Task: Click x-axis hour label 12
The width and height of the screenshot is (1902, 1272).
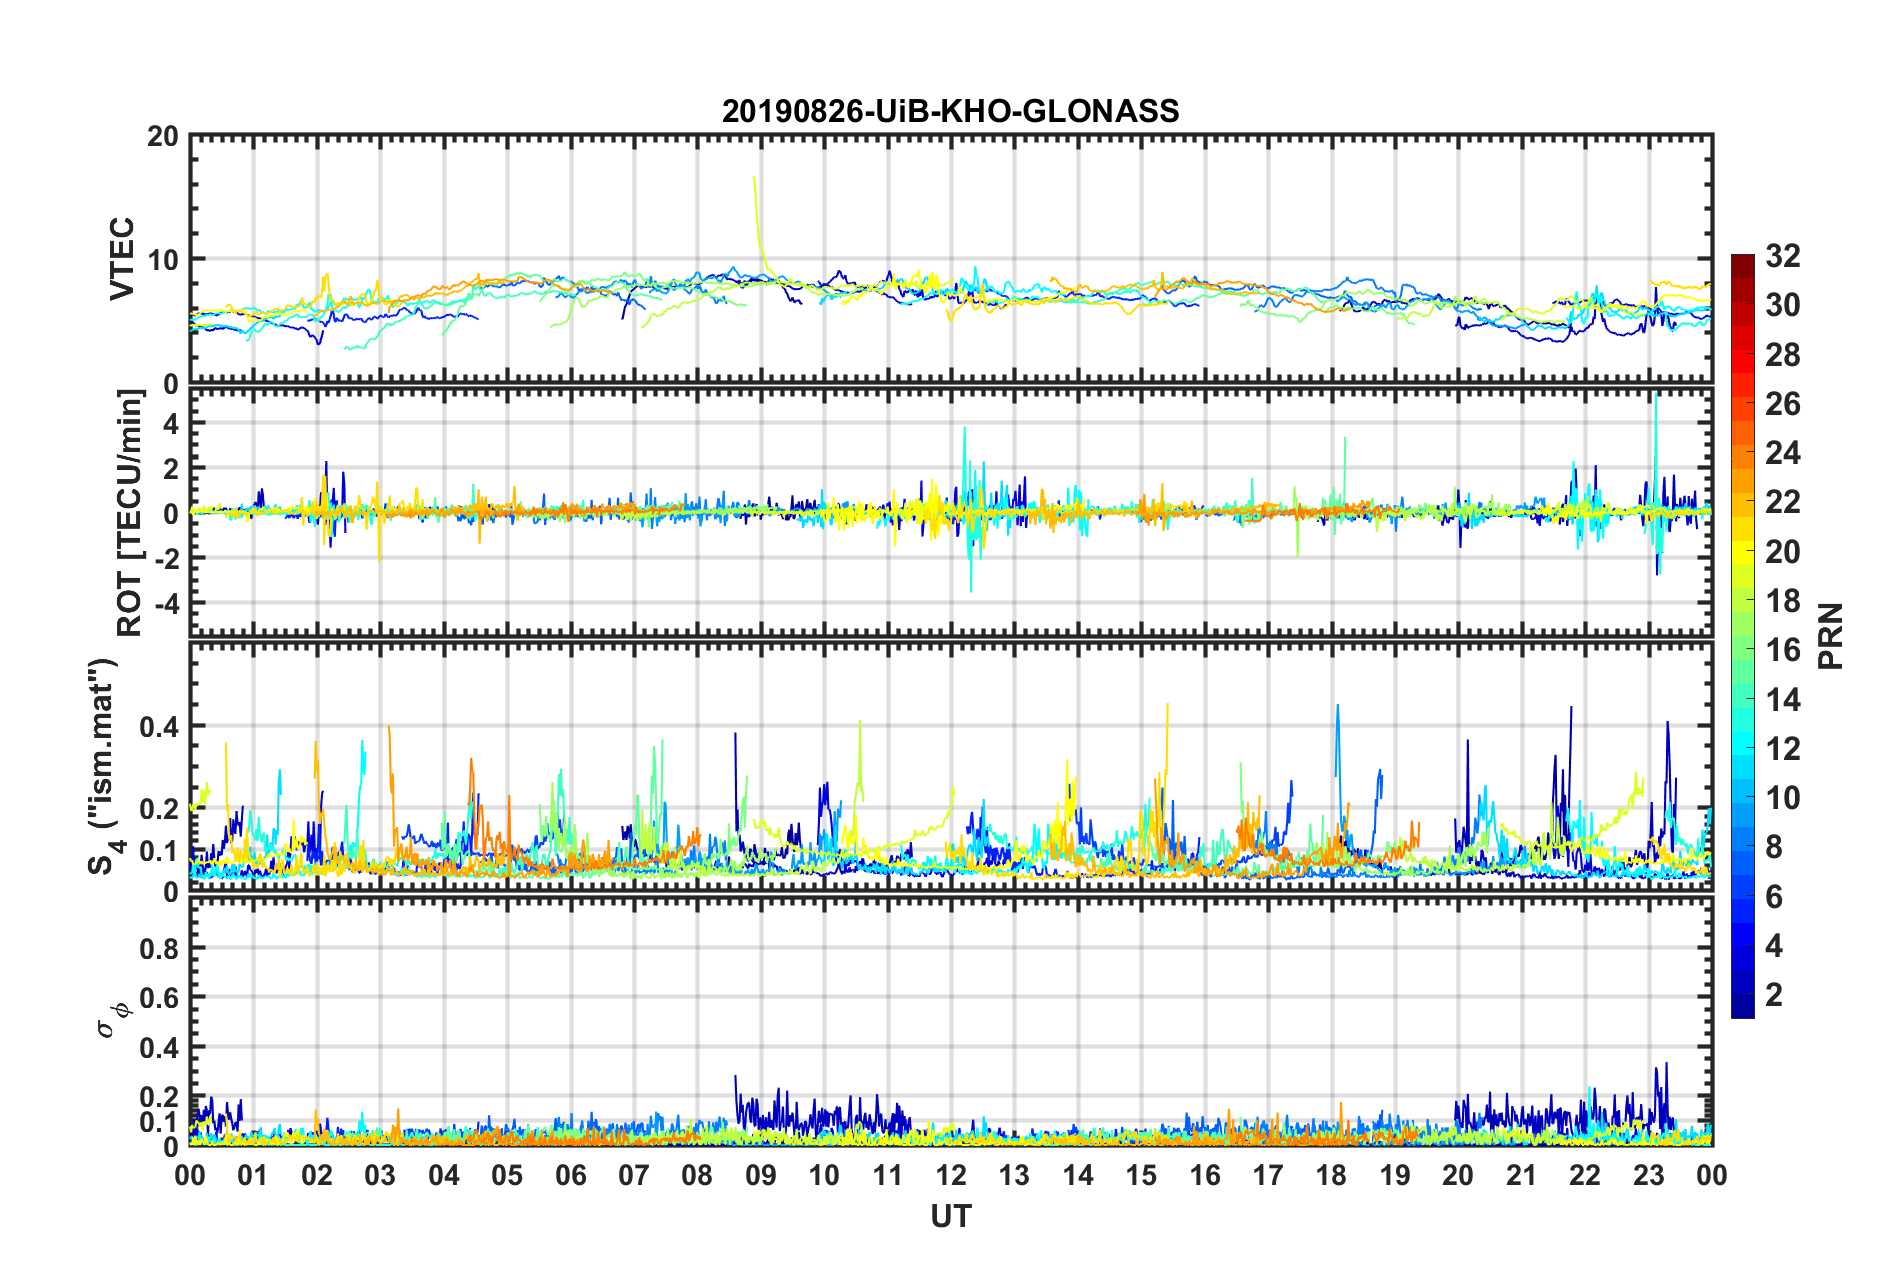Action: pyautogui.click(x=951, y=1175)
